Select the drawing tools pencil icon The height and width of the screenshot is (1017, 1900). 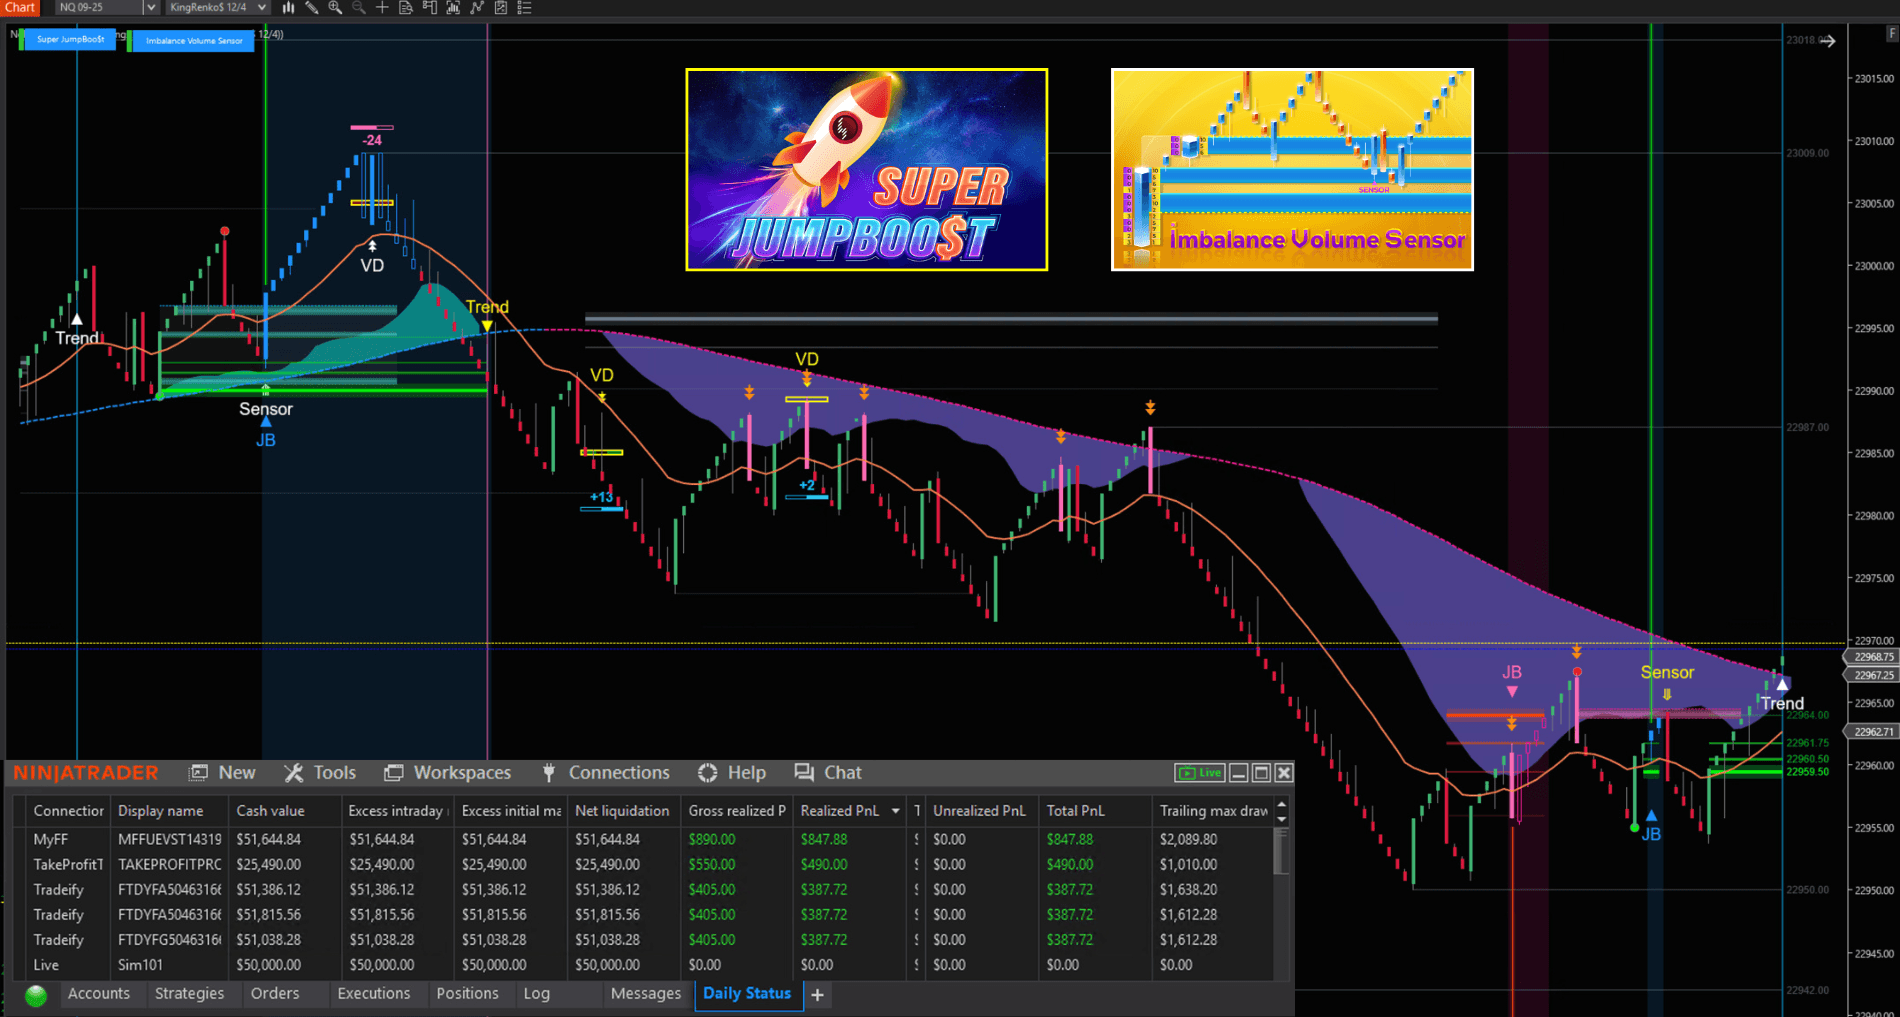[x=312, y=8]
